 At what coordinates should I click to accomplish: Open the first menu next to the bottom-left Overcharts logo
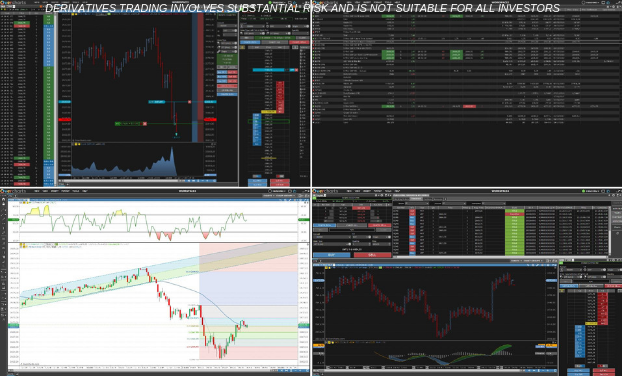click(x=36, y=191)
